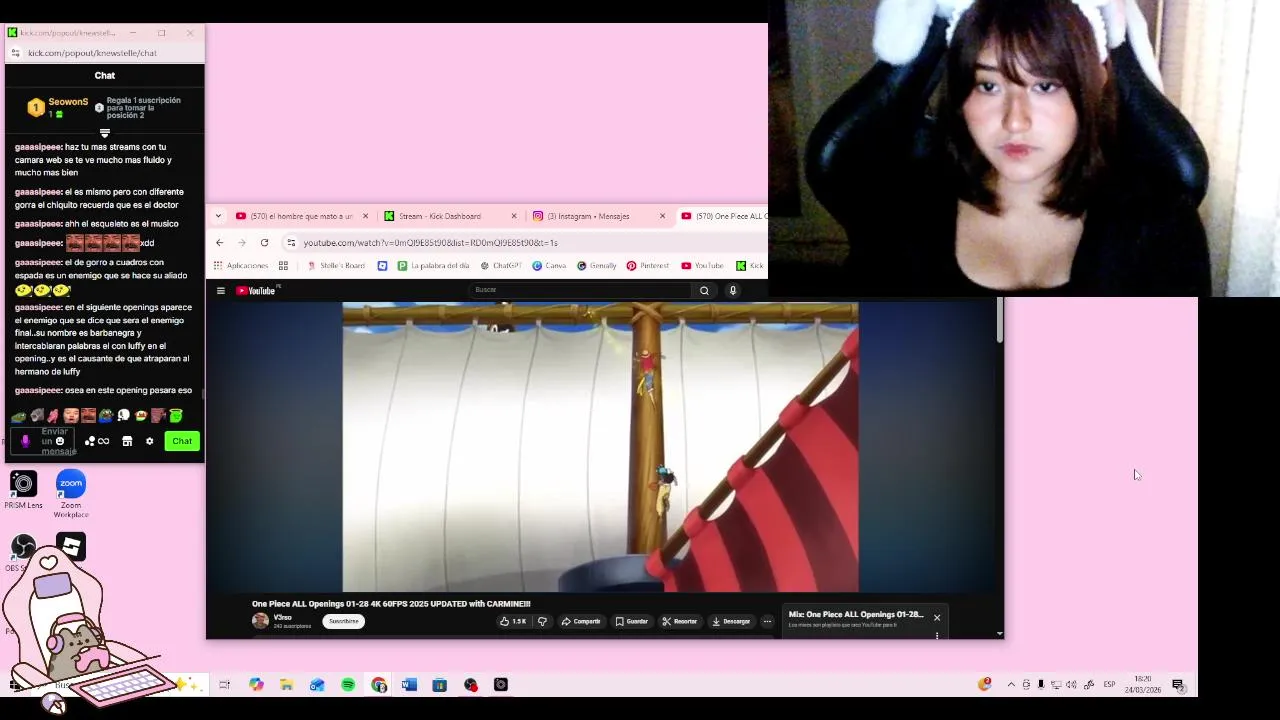
Task: Reload the YouTube page
Action: click(x=264, y=243)
